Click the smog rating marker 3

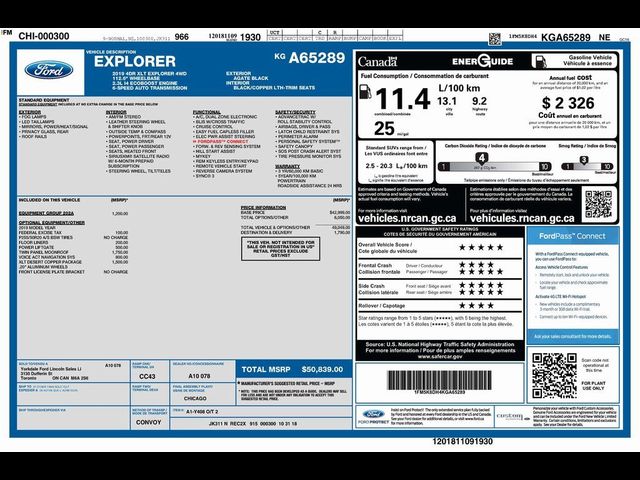[x=584, y=160]
